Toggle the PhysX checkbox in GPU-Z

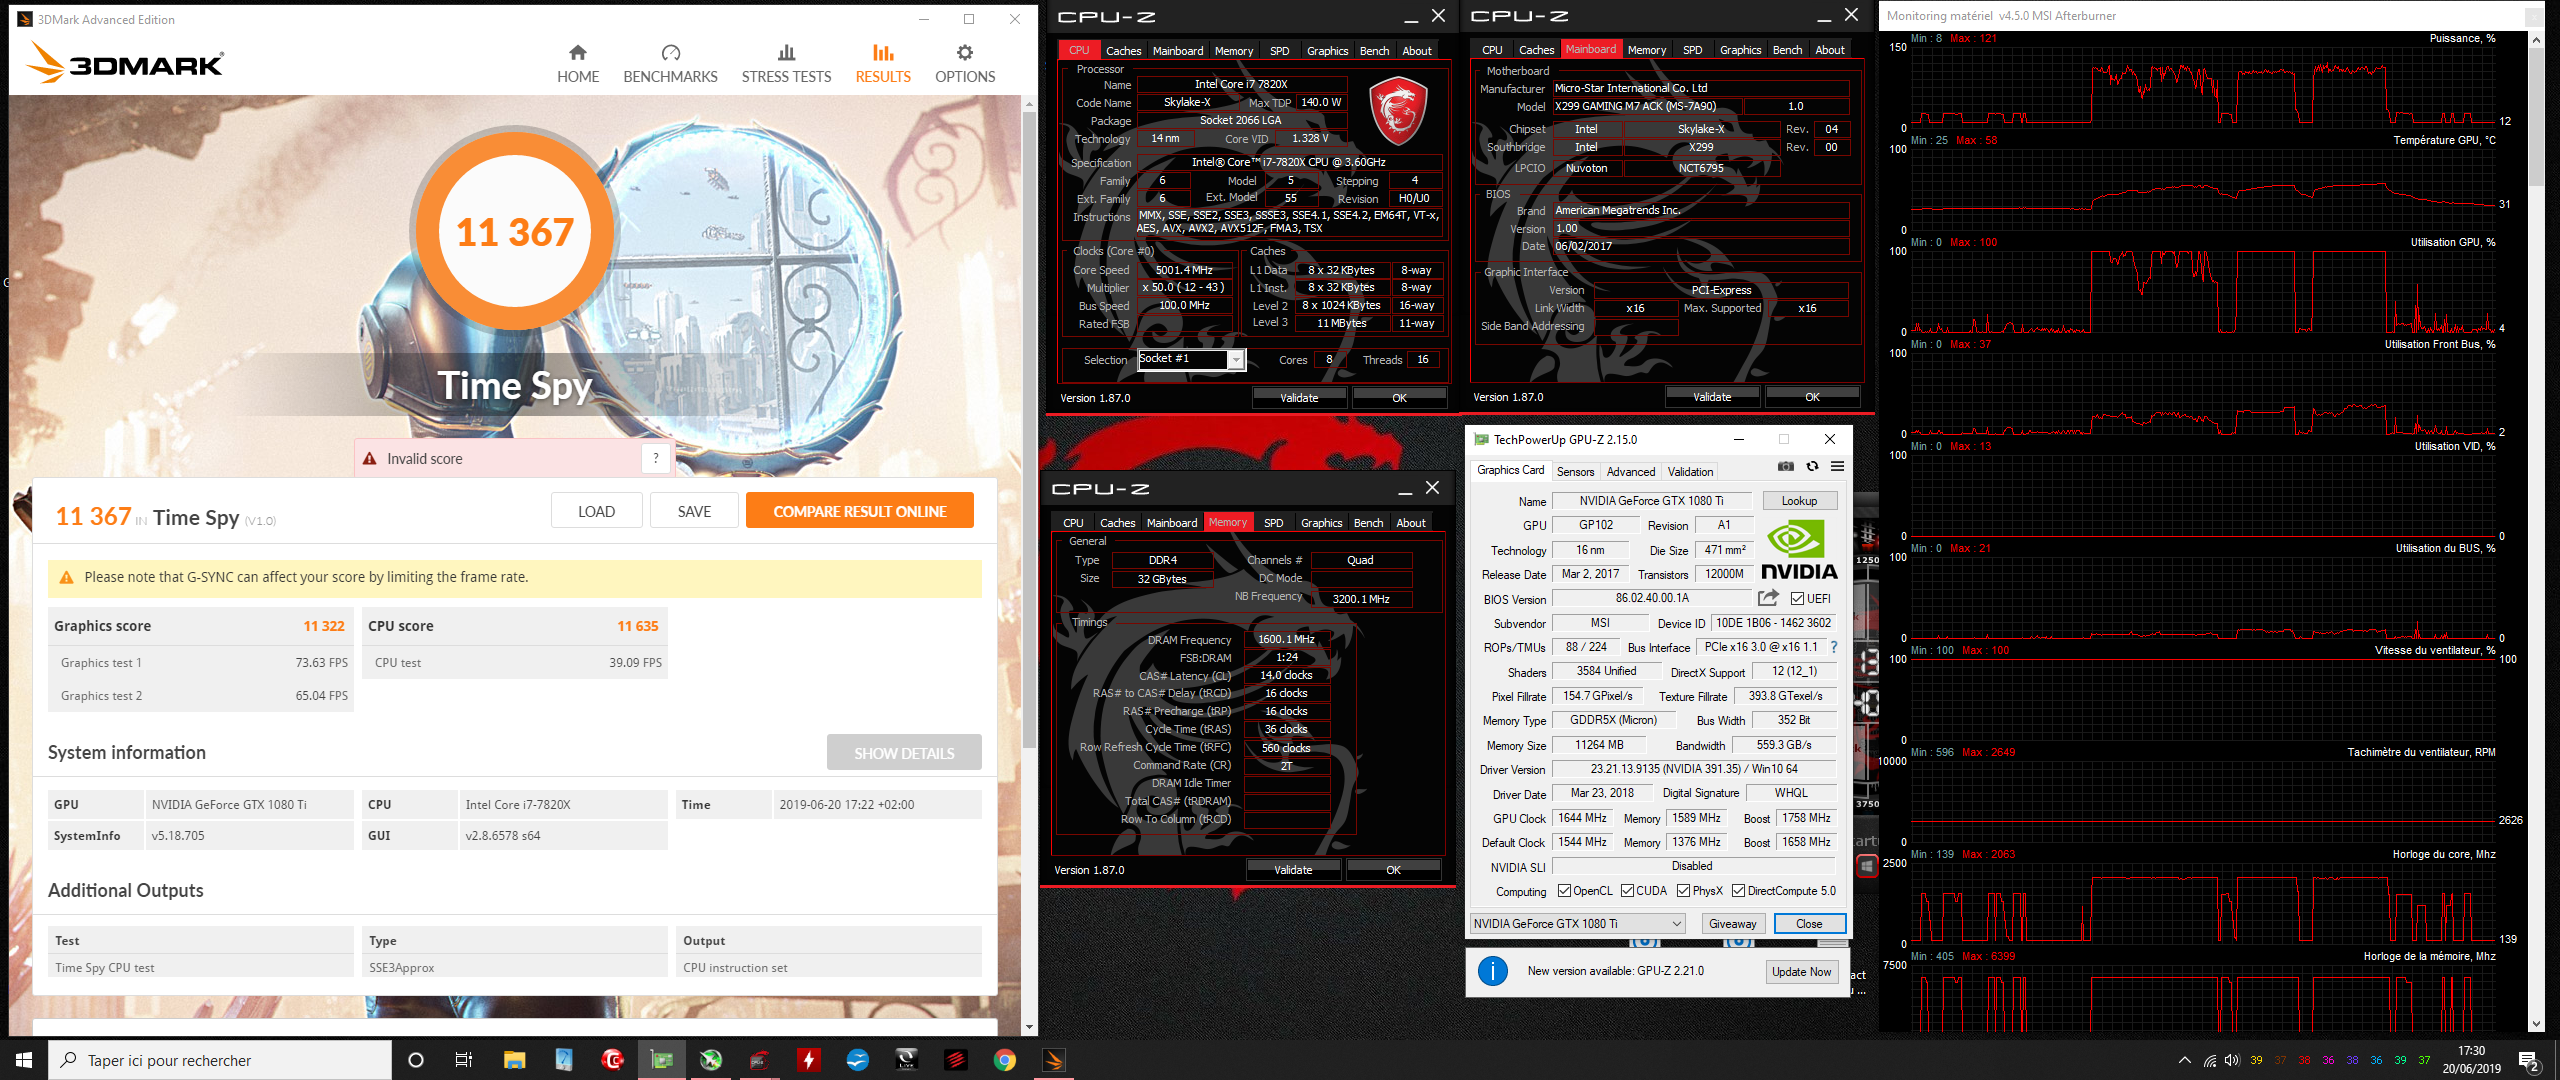tap(1683, 890)
